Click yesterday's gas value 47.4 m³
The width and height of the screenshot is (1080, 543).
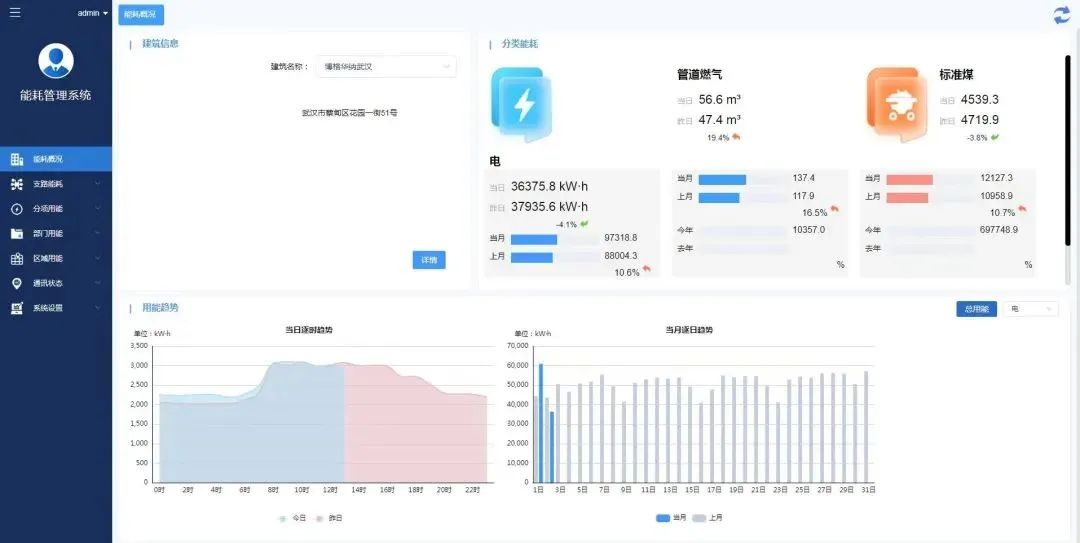[x=719, y=120]
